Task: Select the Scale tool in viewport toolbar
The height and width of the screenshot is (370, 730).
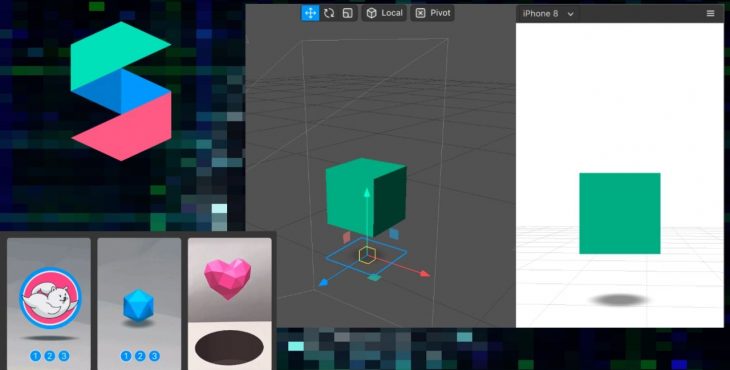Action: pos(348,13)
